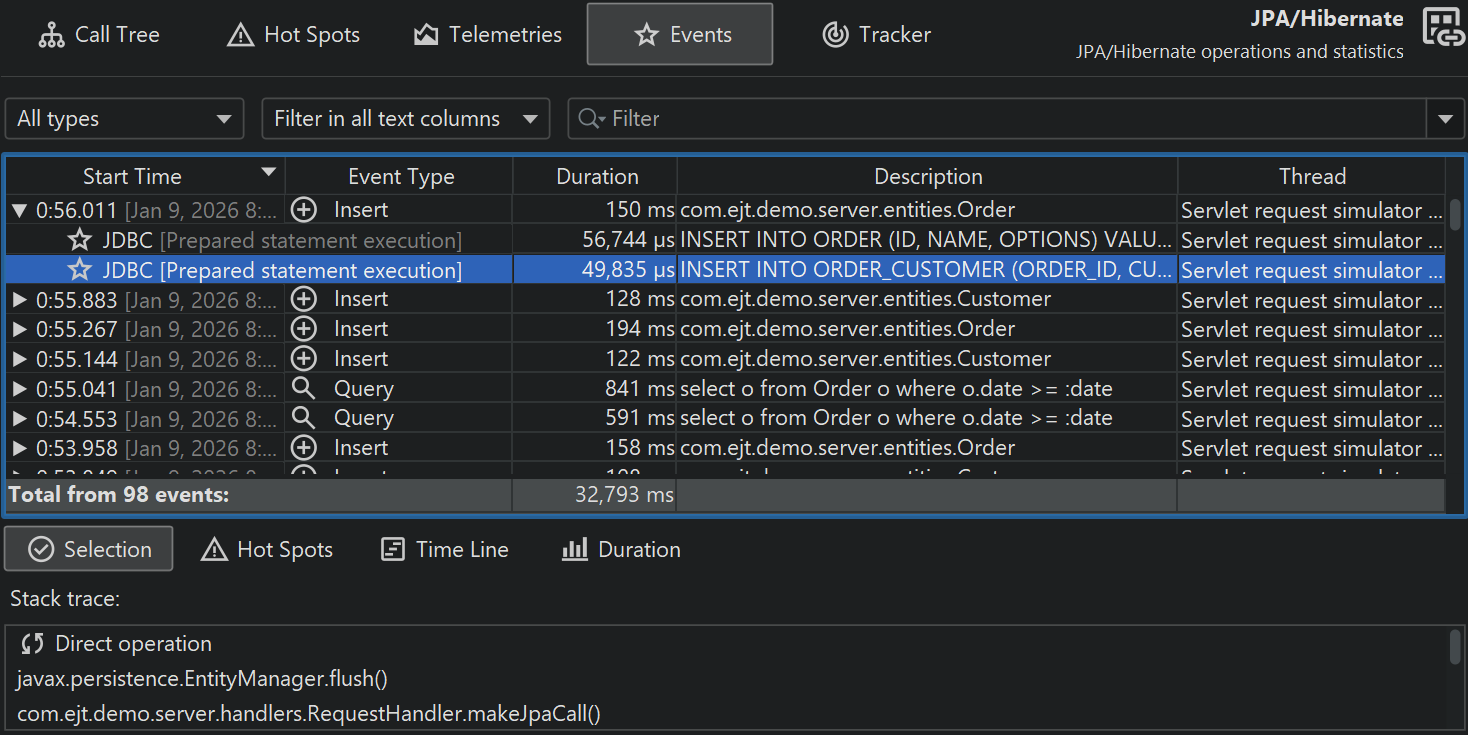The height and width of the screenshot is (735, 1468).
Task: Expand the 0:55.267 Insert event row
Action: click(x=19, y=329)
